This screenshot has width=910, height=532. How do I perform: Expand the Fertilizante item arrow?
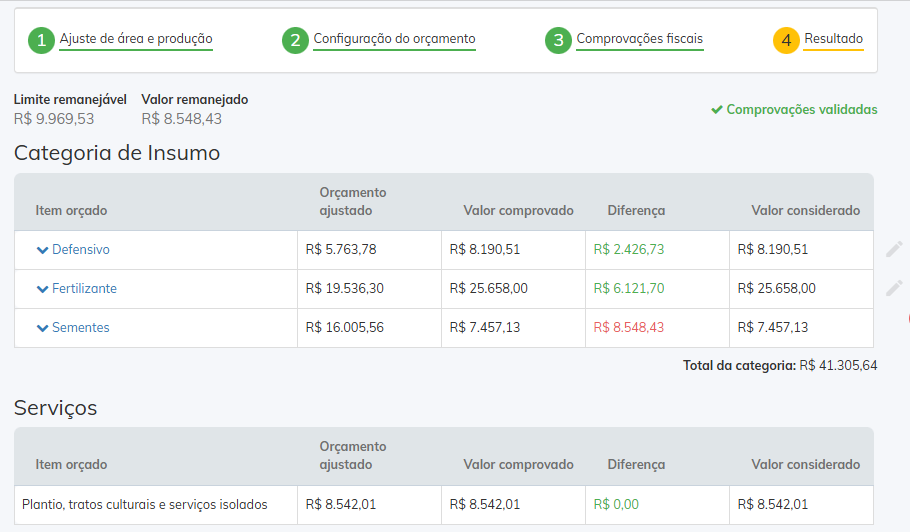click(x=42, y=289)
